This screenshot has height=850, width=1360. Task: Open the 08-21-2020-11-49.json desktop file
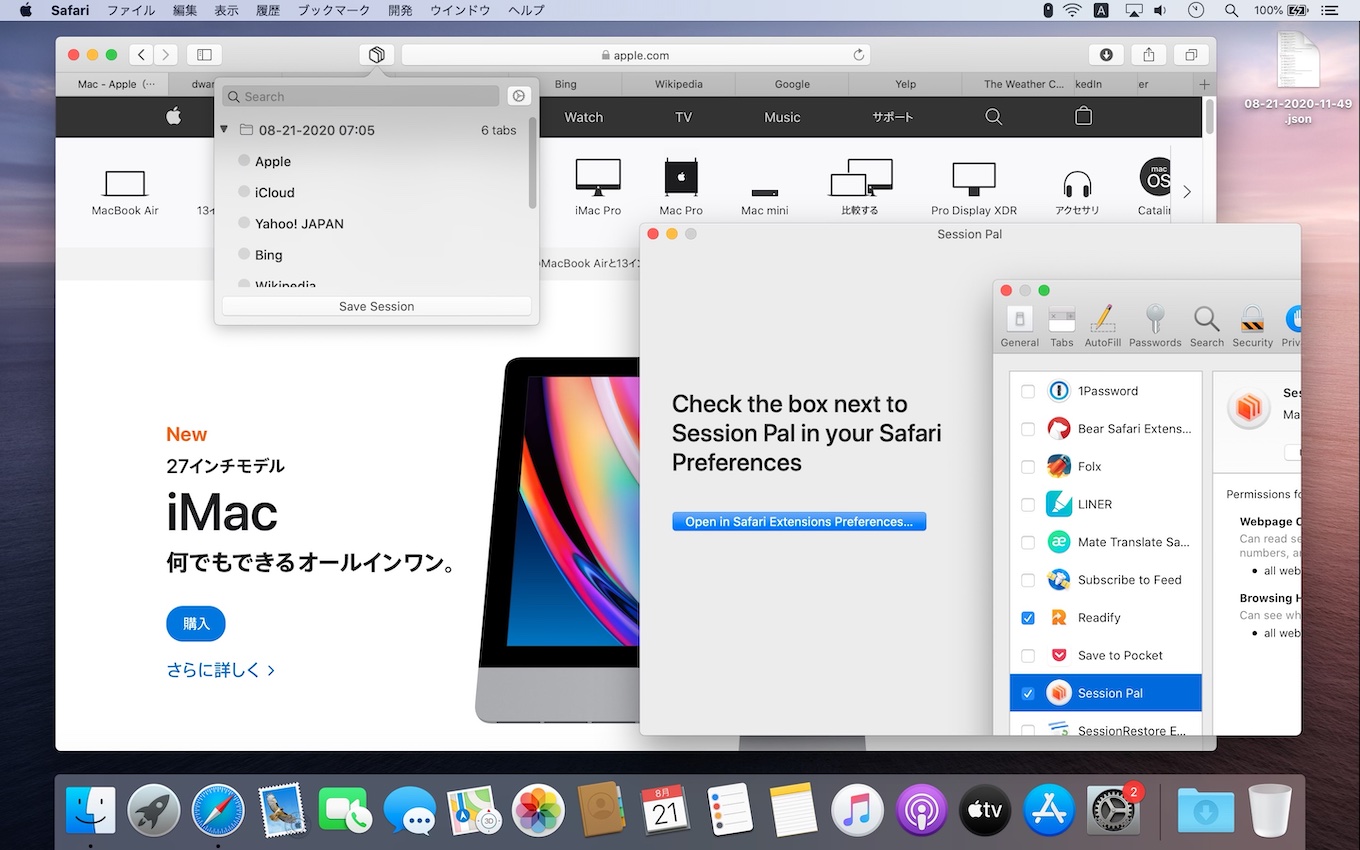pyautogui.click(x=1298, y=78)
